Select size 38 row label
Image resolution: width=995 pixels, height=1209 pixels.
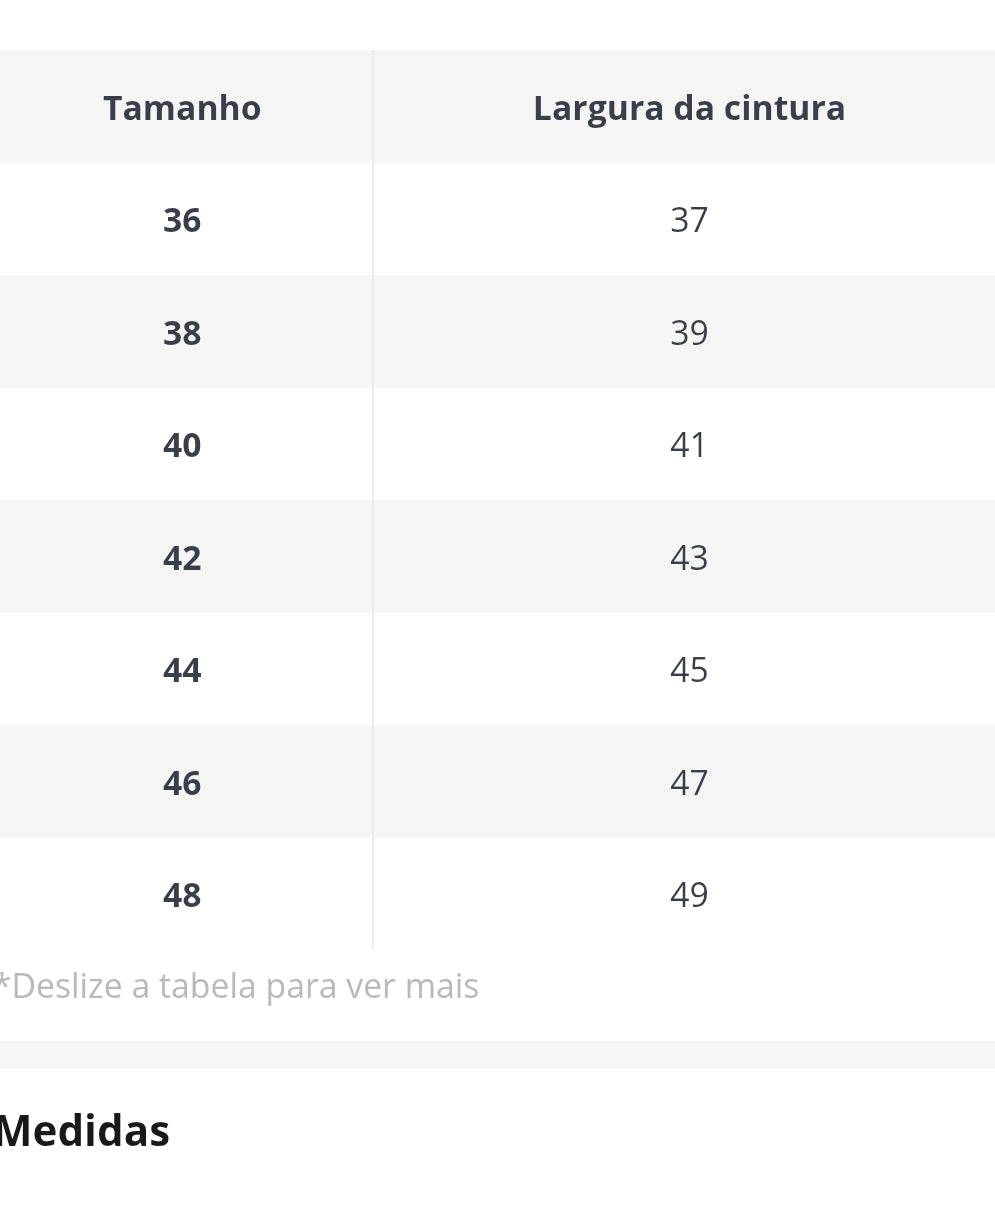[x=182, y=332]
